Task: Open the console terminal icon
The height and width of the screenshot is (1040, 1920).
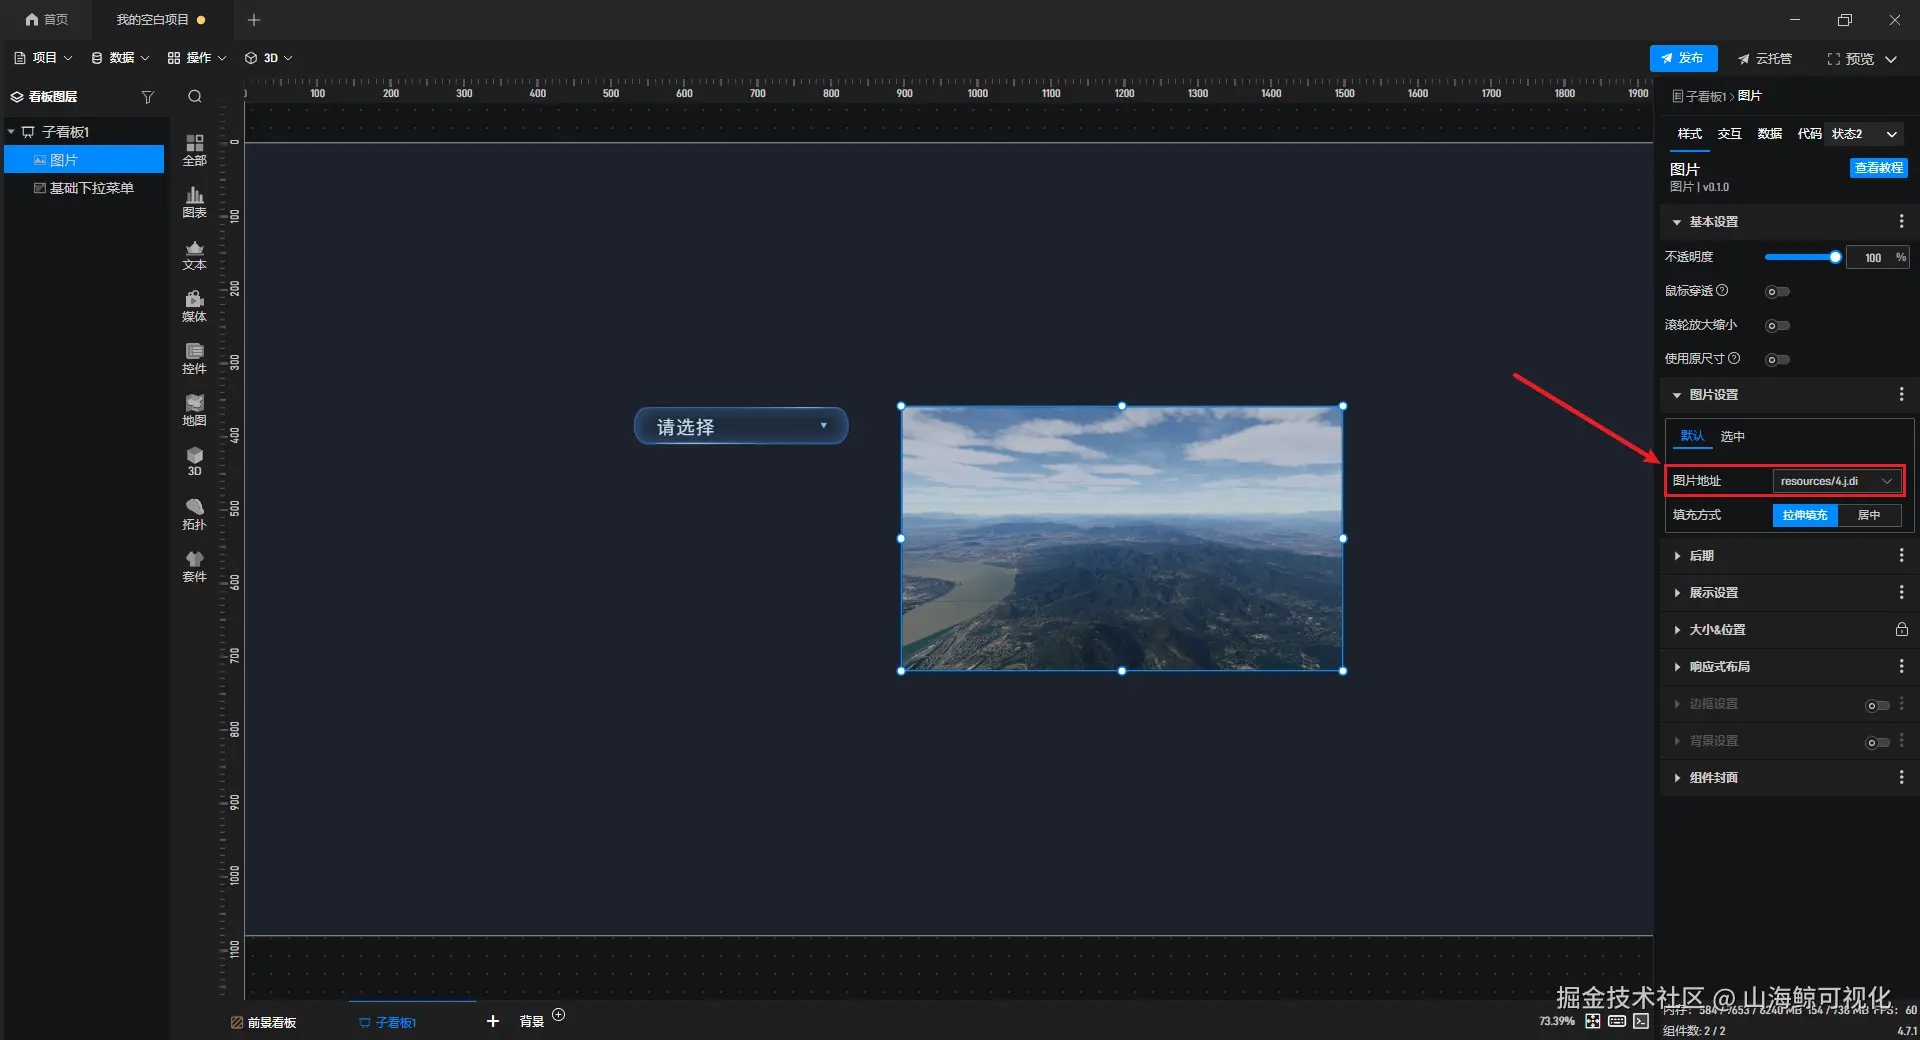Action: tap(1641, 1021)
